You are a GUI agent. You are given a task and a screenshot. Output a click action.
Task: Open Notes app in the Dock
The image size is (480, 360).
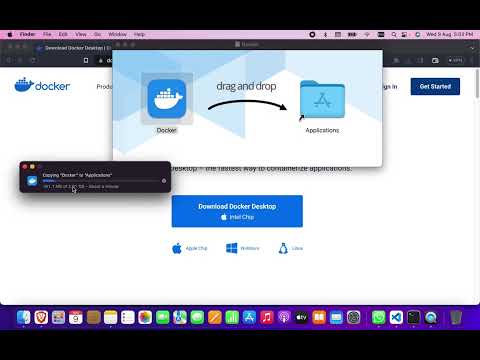pyautogui.click(x=110, y=317)
